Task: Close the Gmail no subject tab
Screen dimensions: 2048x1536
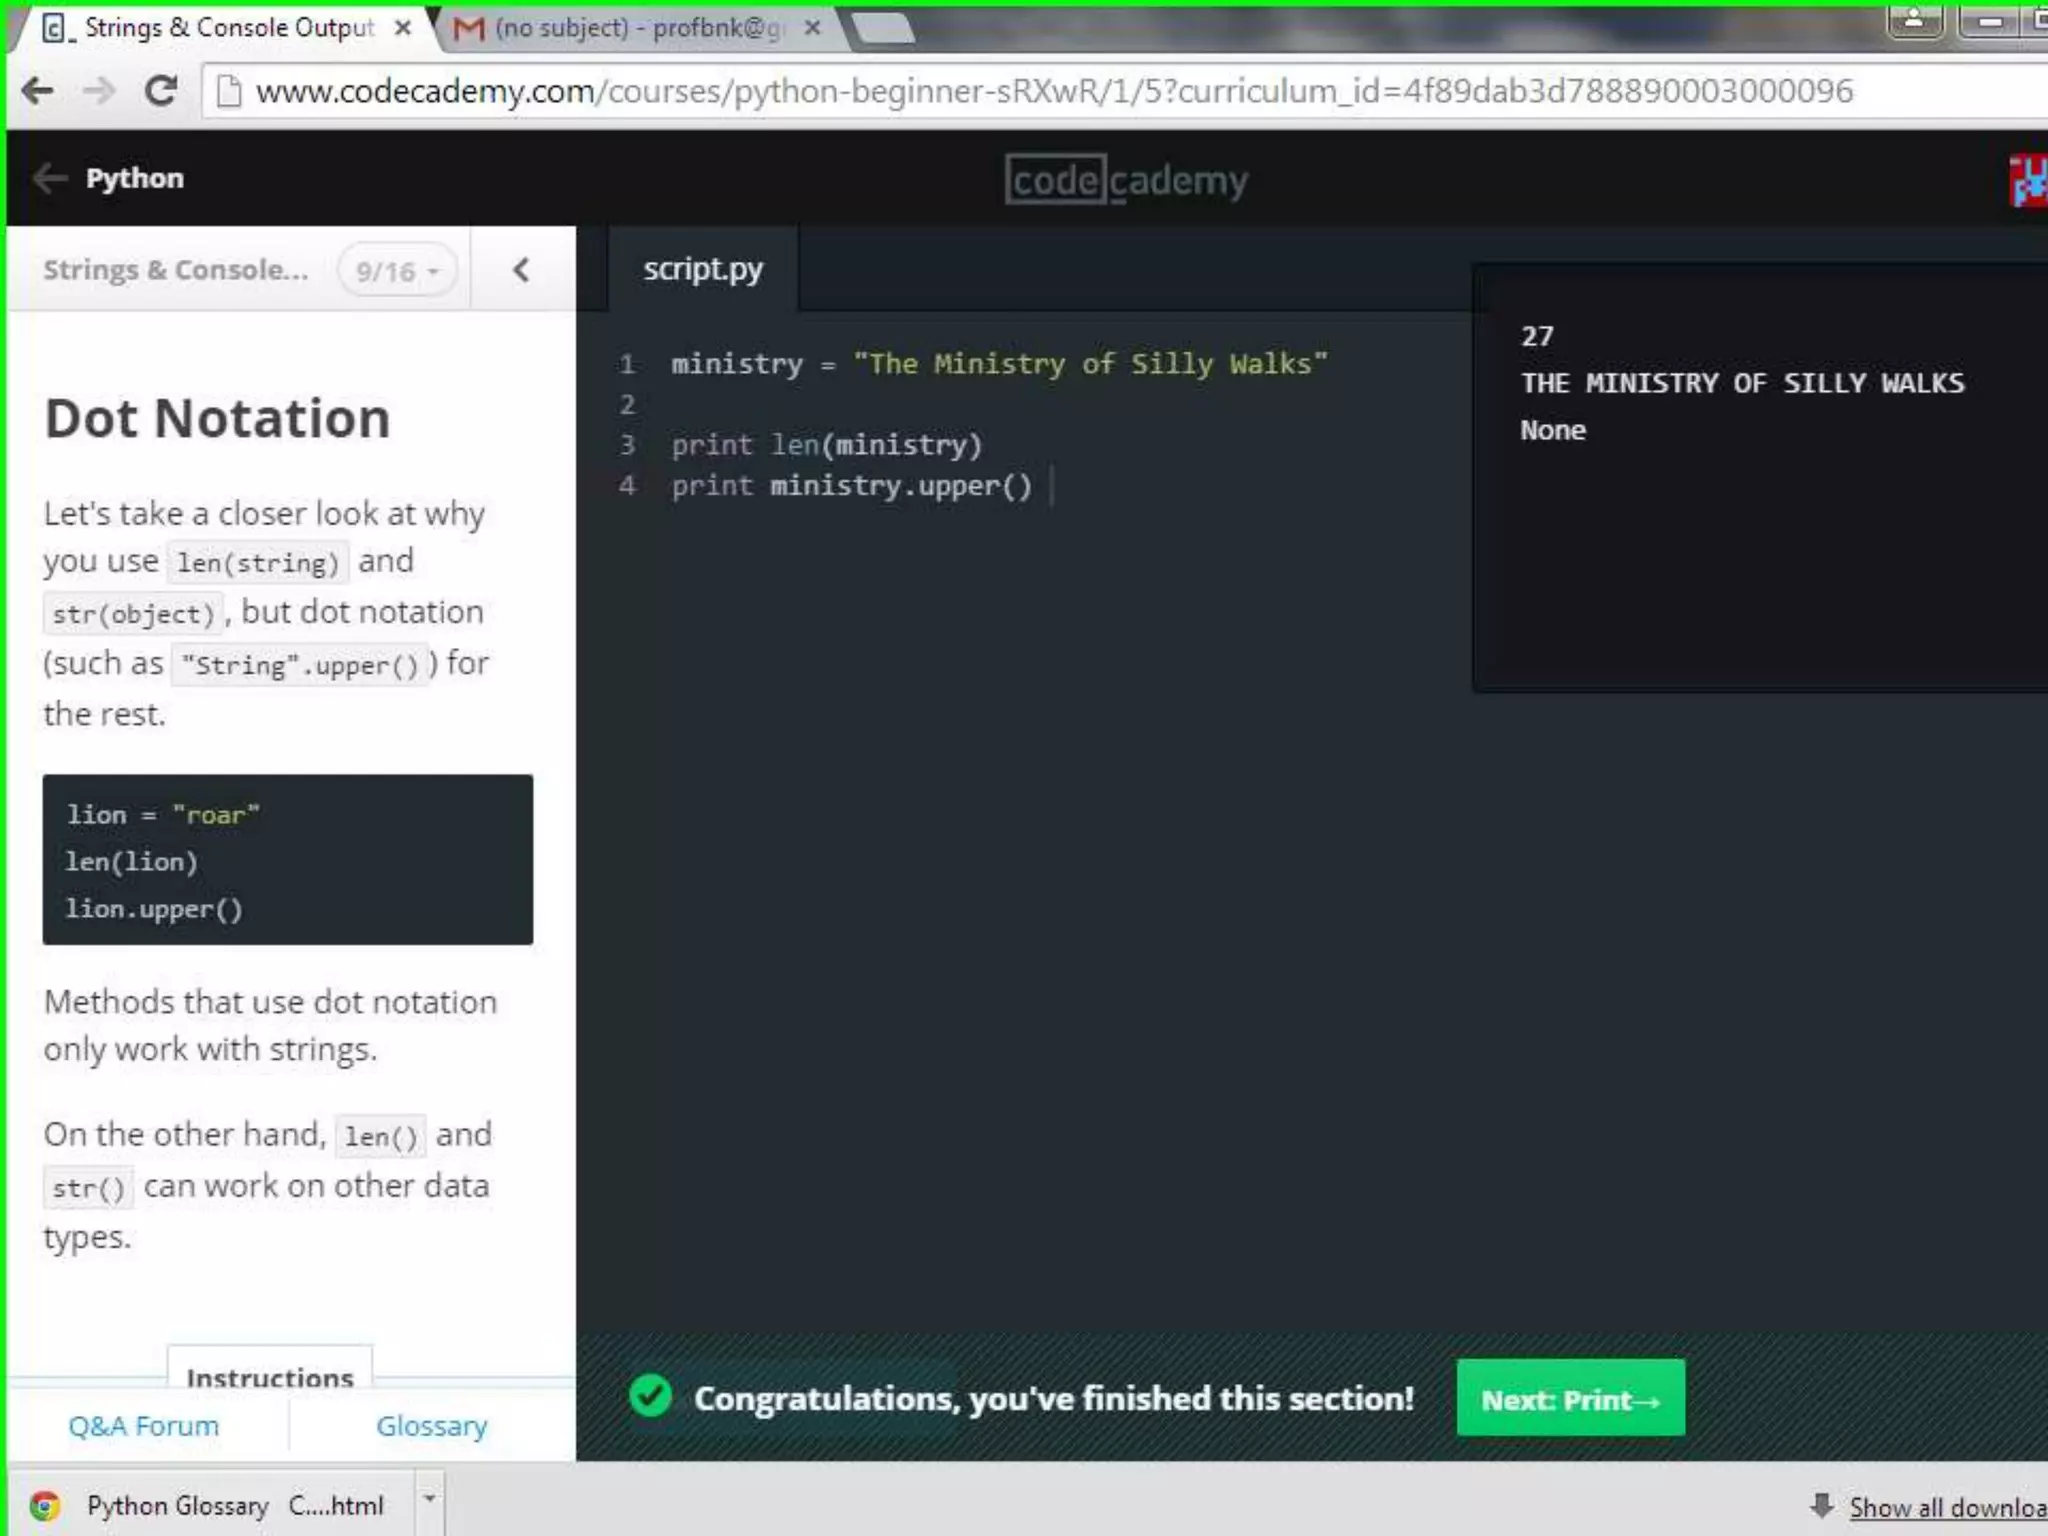Action: 813,28
